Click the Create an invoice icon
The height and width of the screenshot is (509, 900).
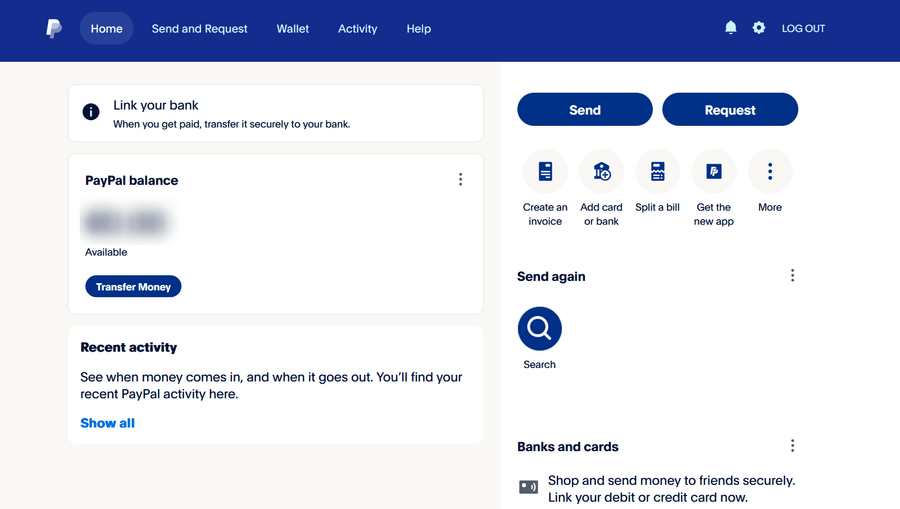(545, 171)
